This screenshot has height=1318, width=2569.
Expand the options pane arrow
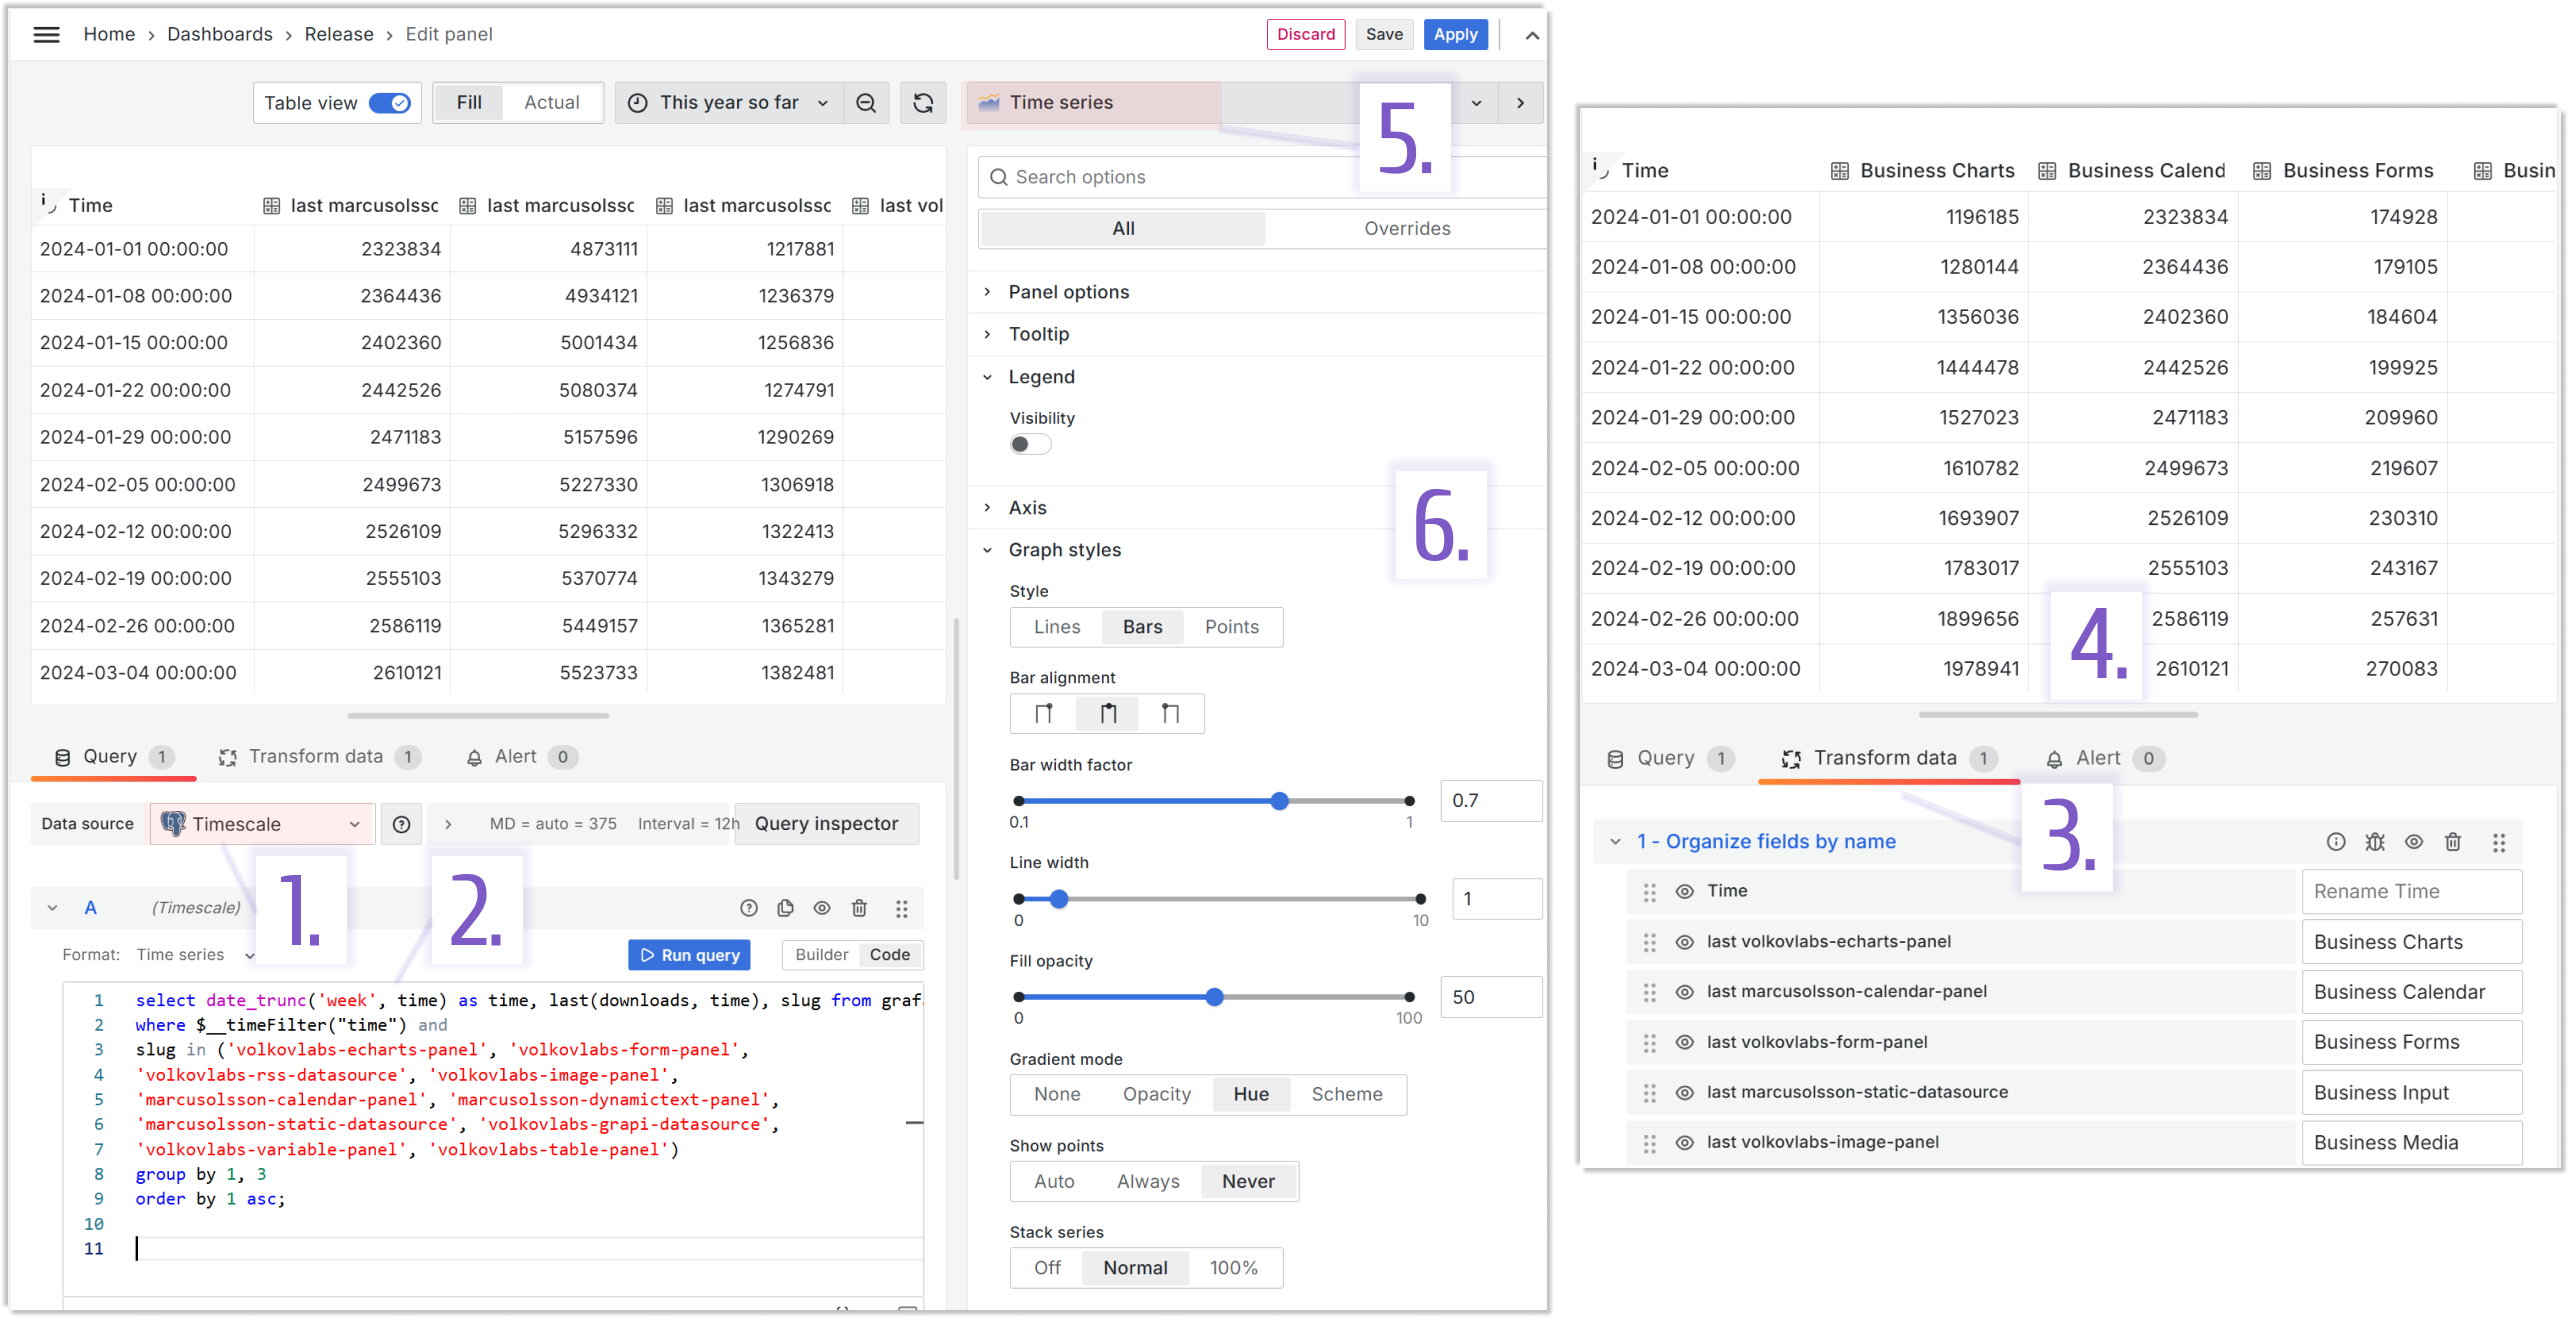pos(1520,103)
